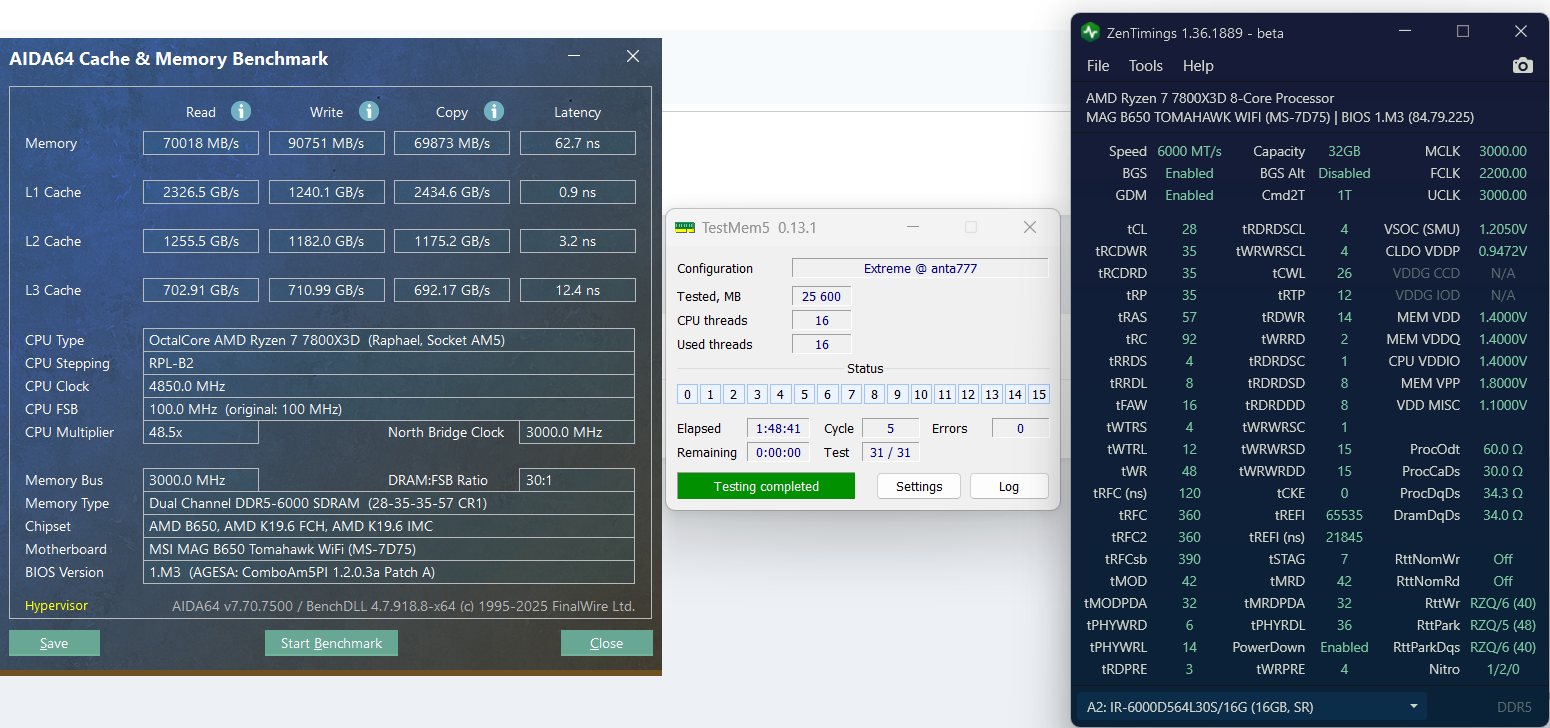
Task: Click the AIDA64 Close button
Action: click(606, 643)
